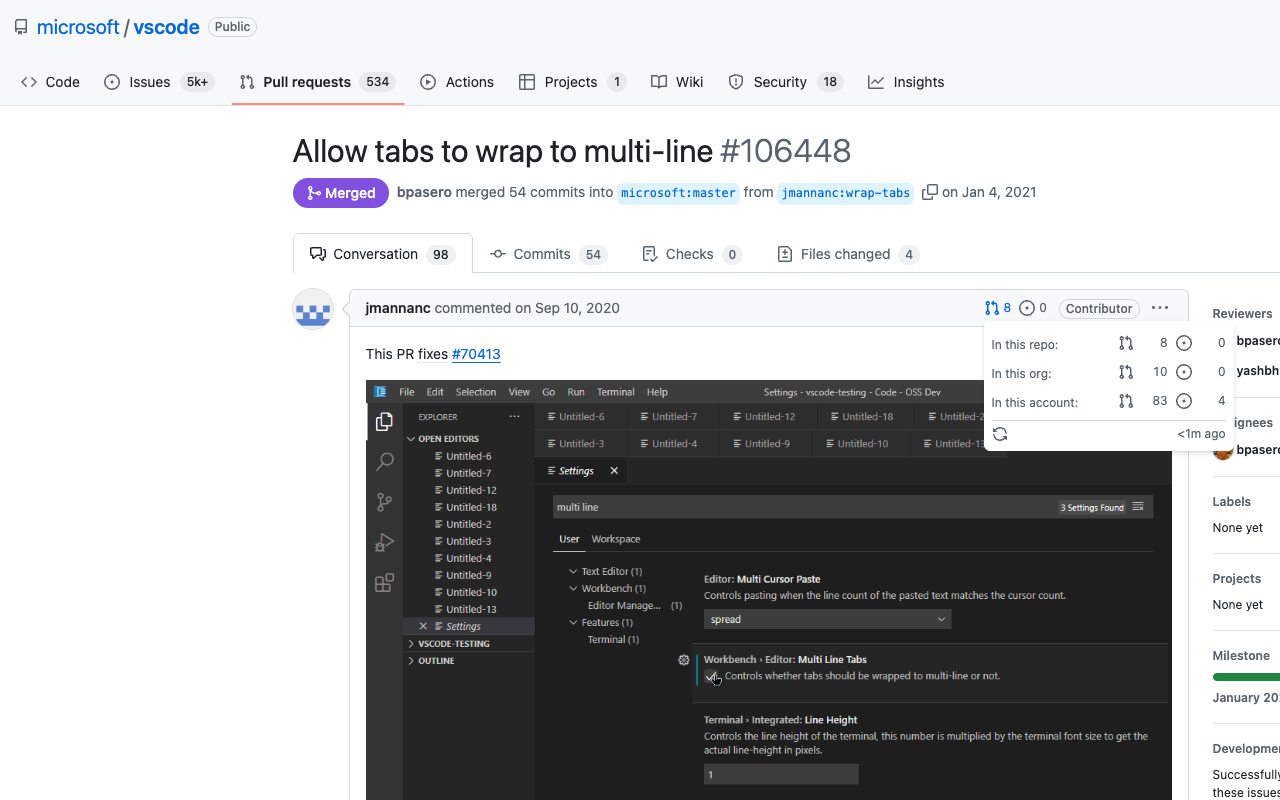Open the Terminal menu in VS Code
Viewport: 1280px width, 800px height.
[x=615, y=391]
